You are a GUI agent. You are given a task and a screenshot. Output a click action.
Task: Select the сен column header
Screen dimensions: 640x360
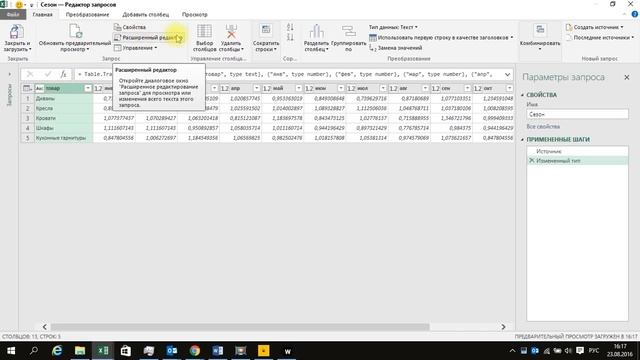[451, 88]
